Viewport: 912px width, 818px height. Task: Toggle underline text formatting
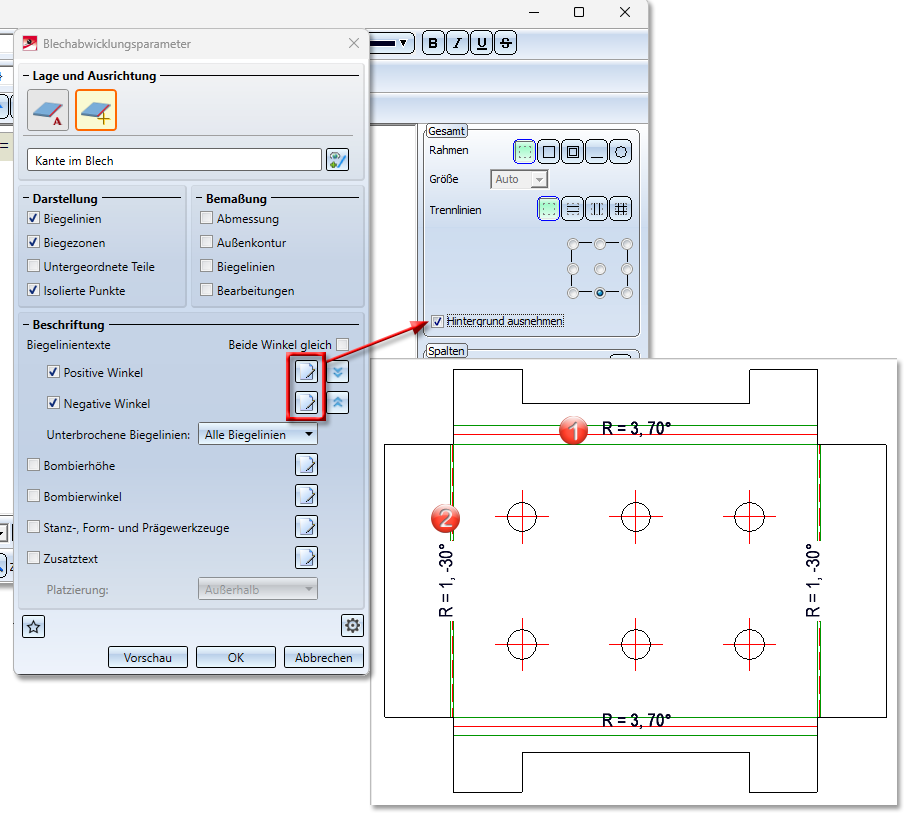[x=482, y=43]
